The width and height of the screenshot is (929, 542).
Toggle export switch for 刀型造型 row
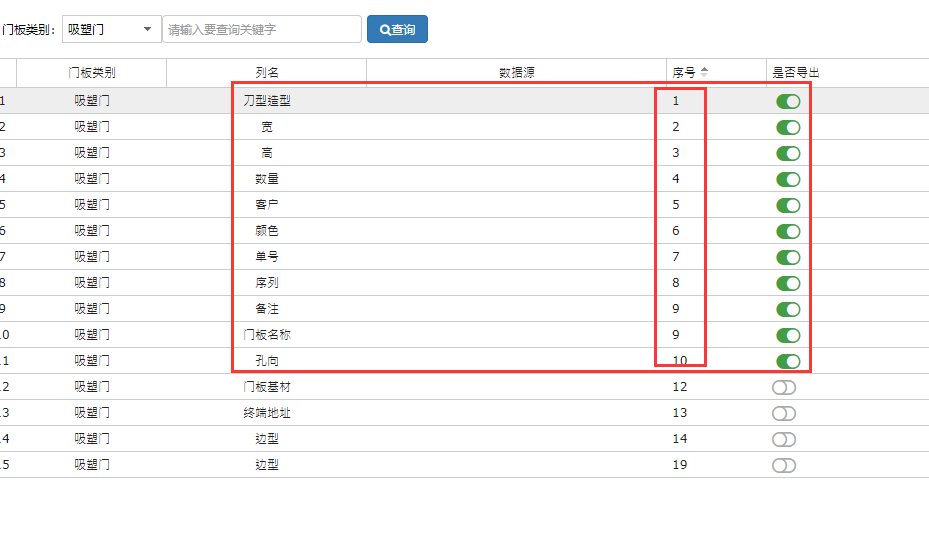pos(788,101)
